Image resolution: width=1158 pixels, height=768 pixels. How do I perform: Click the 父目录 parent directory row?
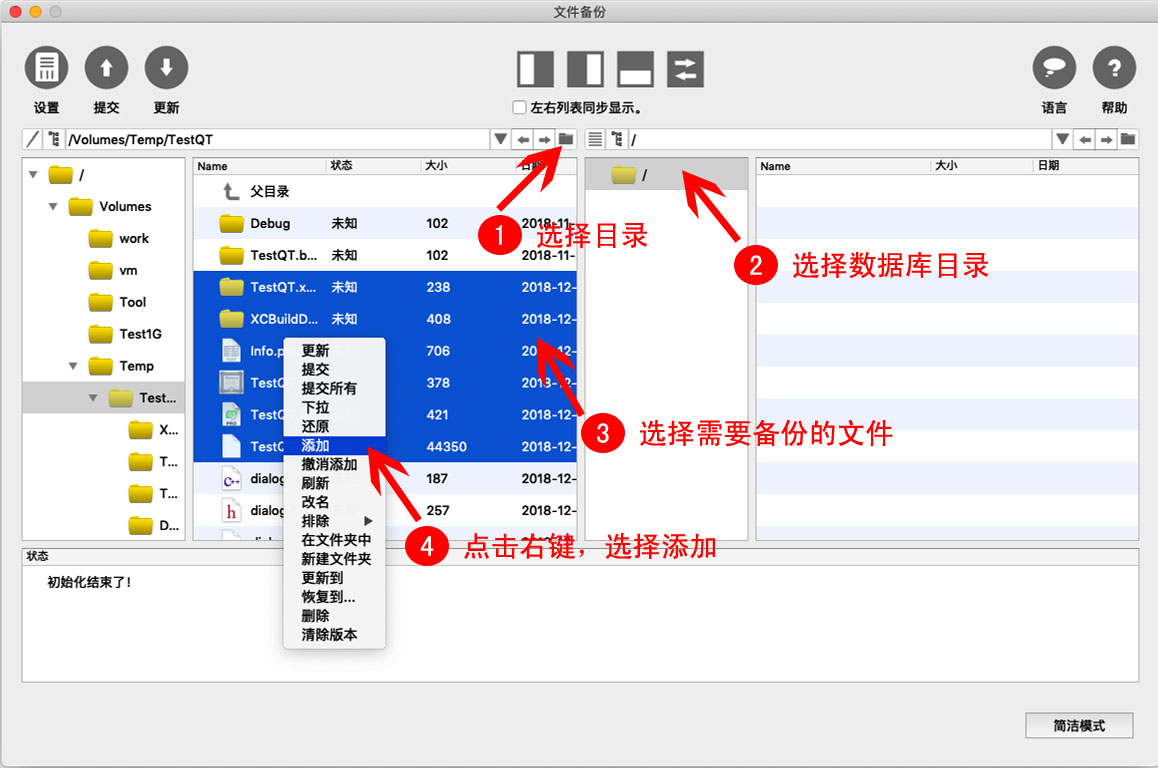[x=385, y=191]
